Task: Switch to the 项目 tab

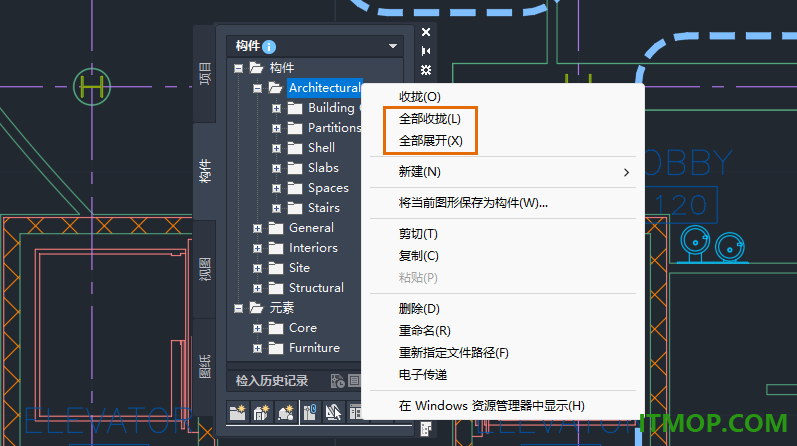Action: (204, 74)
